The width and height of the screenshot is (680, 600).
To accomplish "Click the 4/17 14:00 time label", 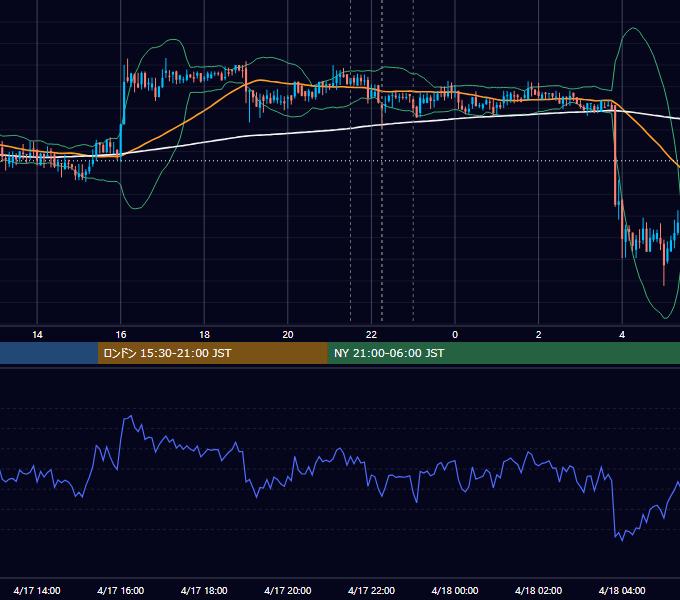I will pos(37,590).
